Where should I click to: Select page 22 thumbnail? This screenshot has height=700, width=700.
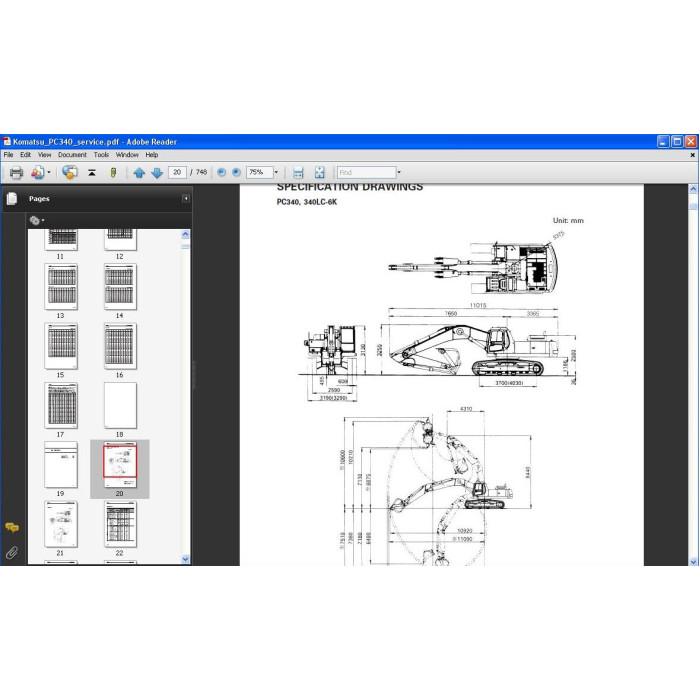(x=121, y=524)
